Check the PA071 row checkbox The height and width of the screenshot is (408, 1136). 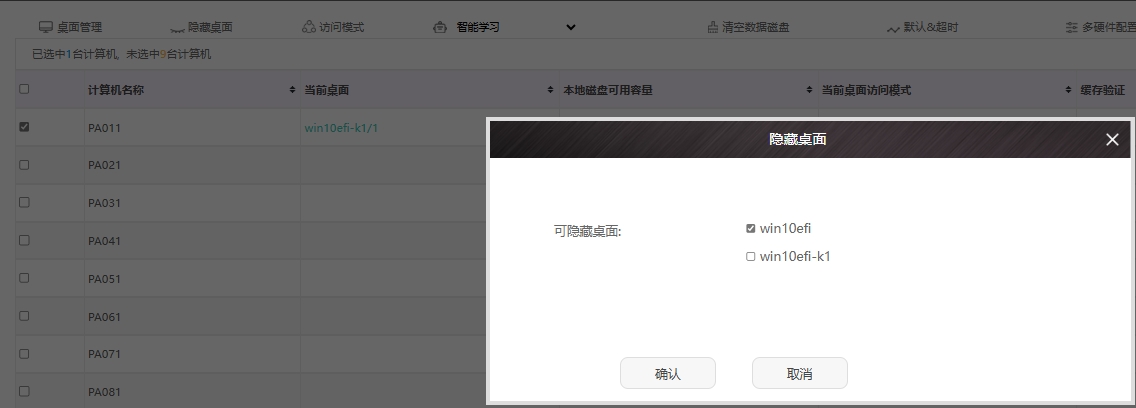[x=24, y=354]
